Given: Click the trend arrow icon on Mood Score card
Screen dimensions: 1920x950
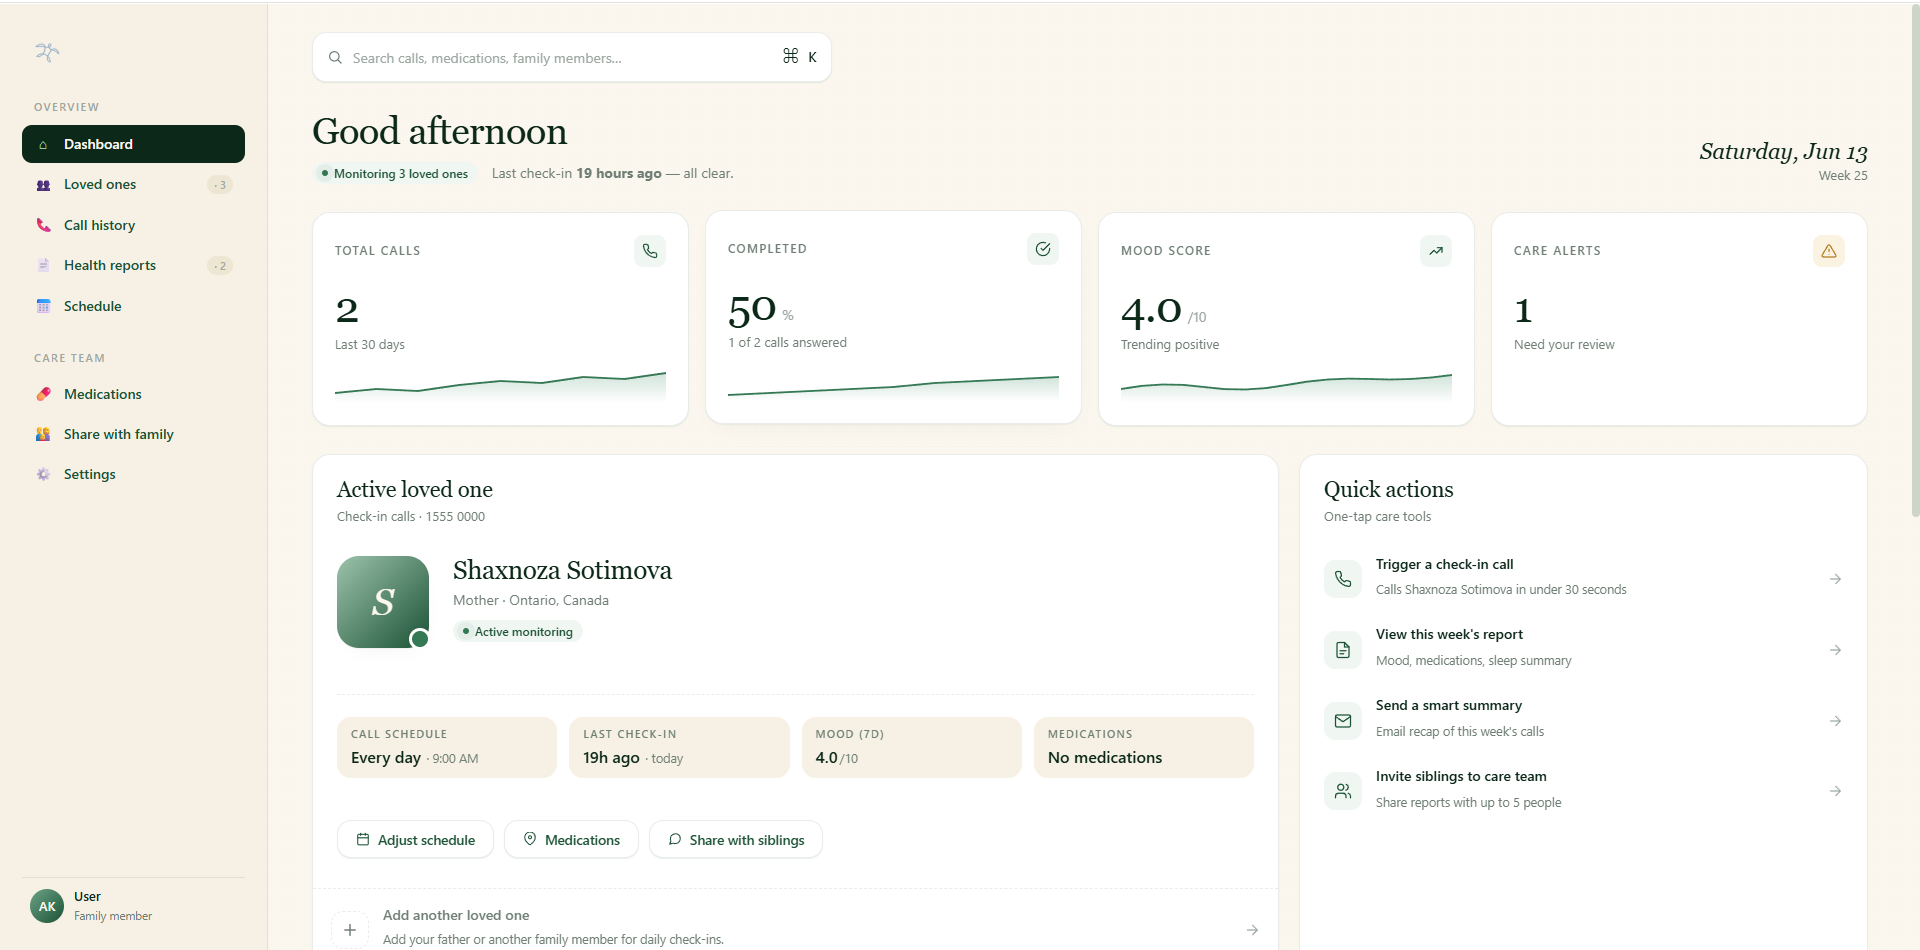Looking at the screenshot, I should coord(1436,251).
